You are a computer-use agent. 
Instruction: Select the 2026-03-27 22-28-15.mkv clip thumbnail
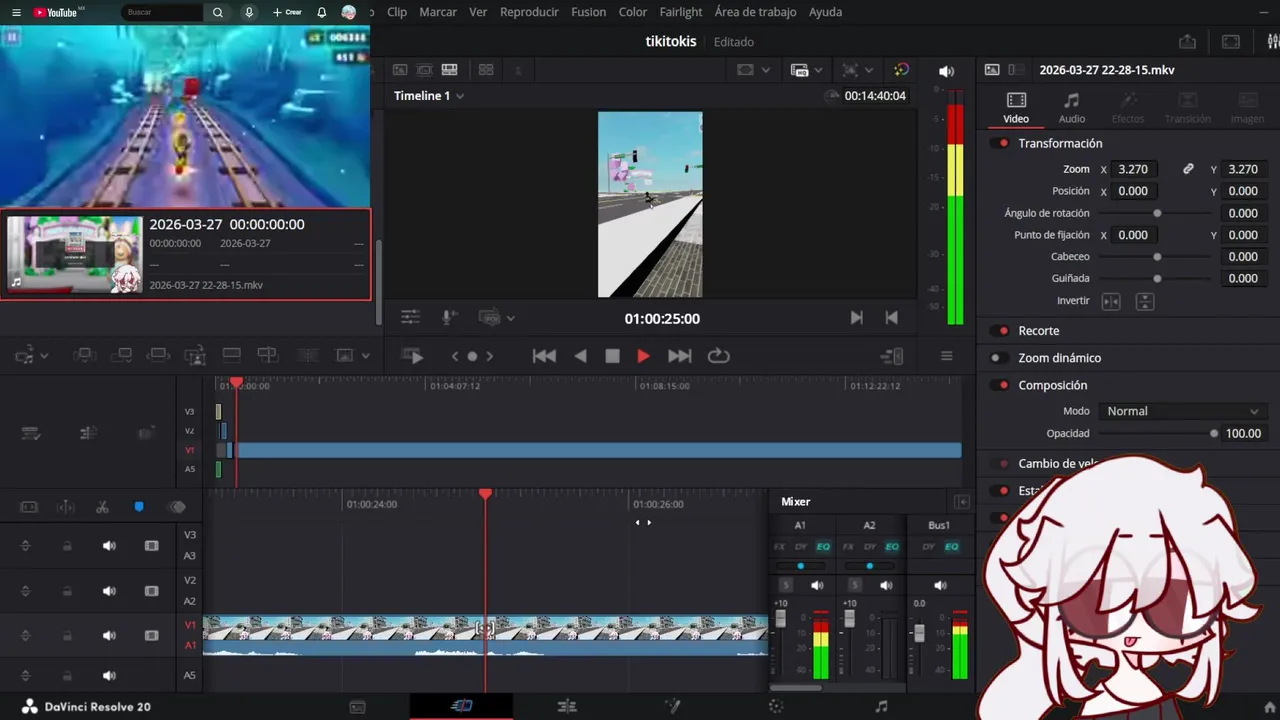(75, 254)
